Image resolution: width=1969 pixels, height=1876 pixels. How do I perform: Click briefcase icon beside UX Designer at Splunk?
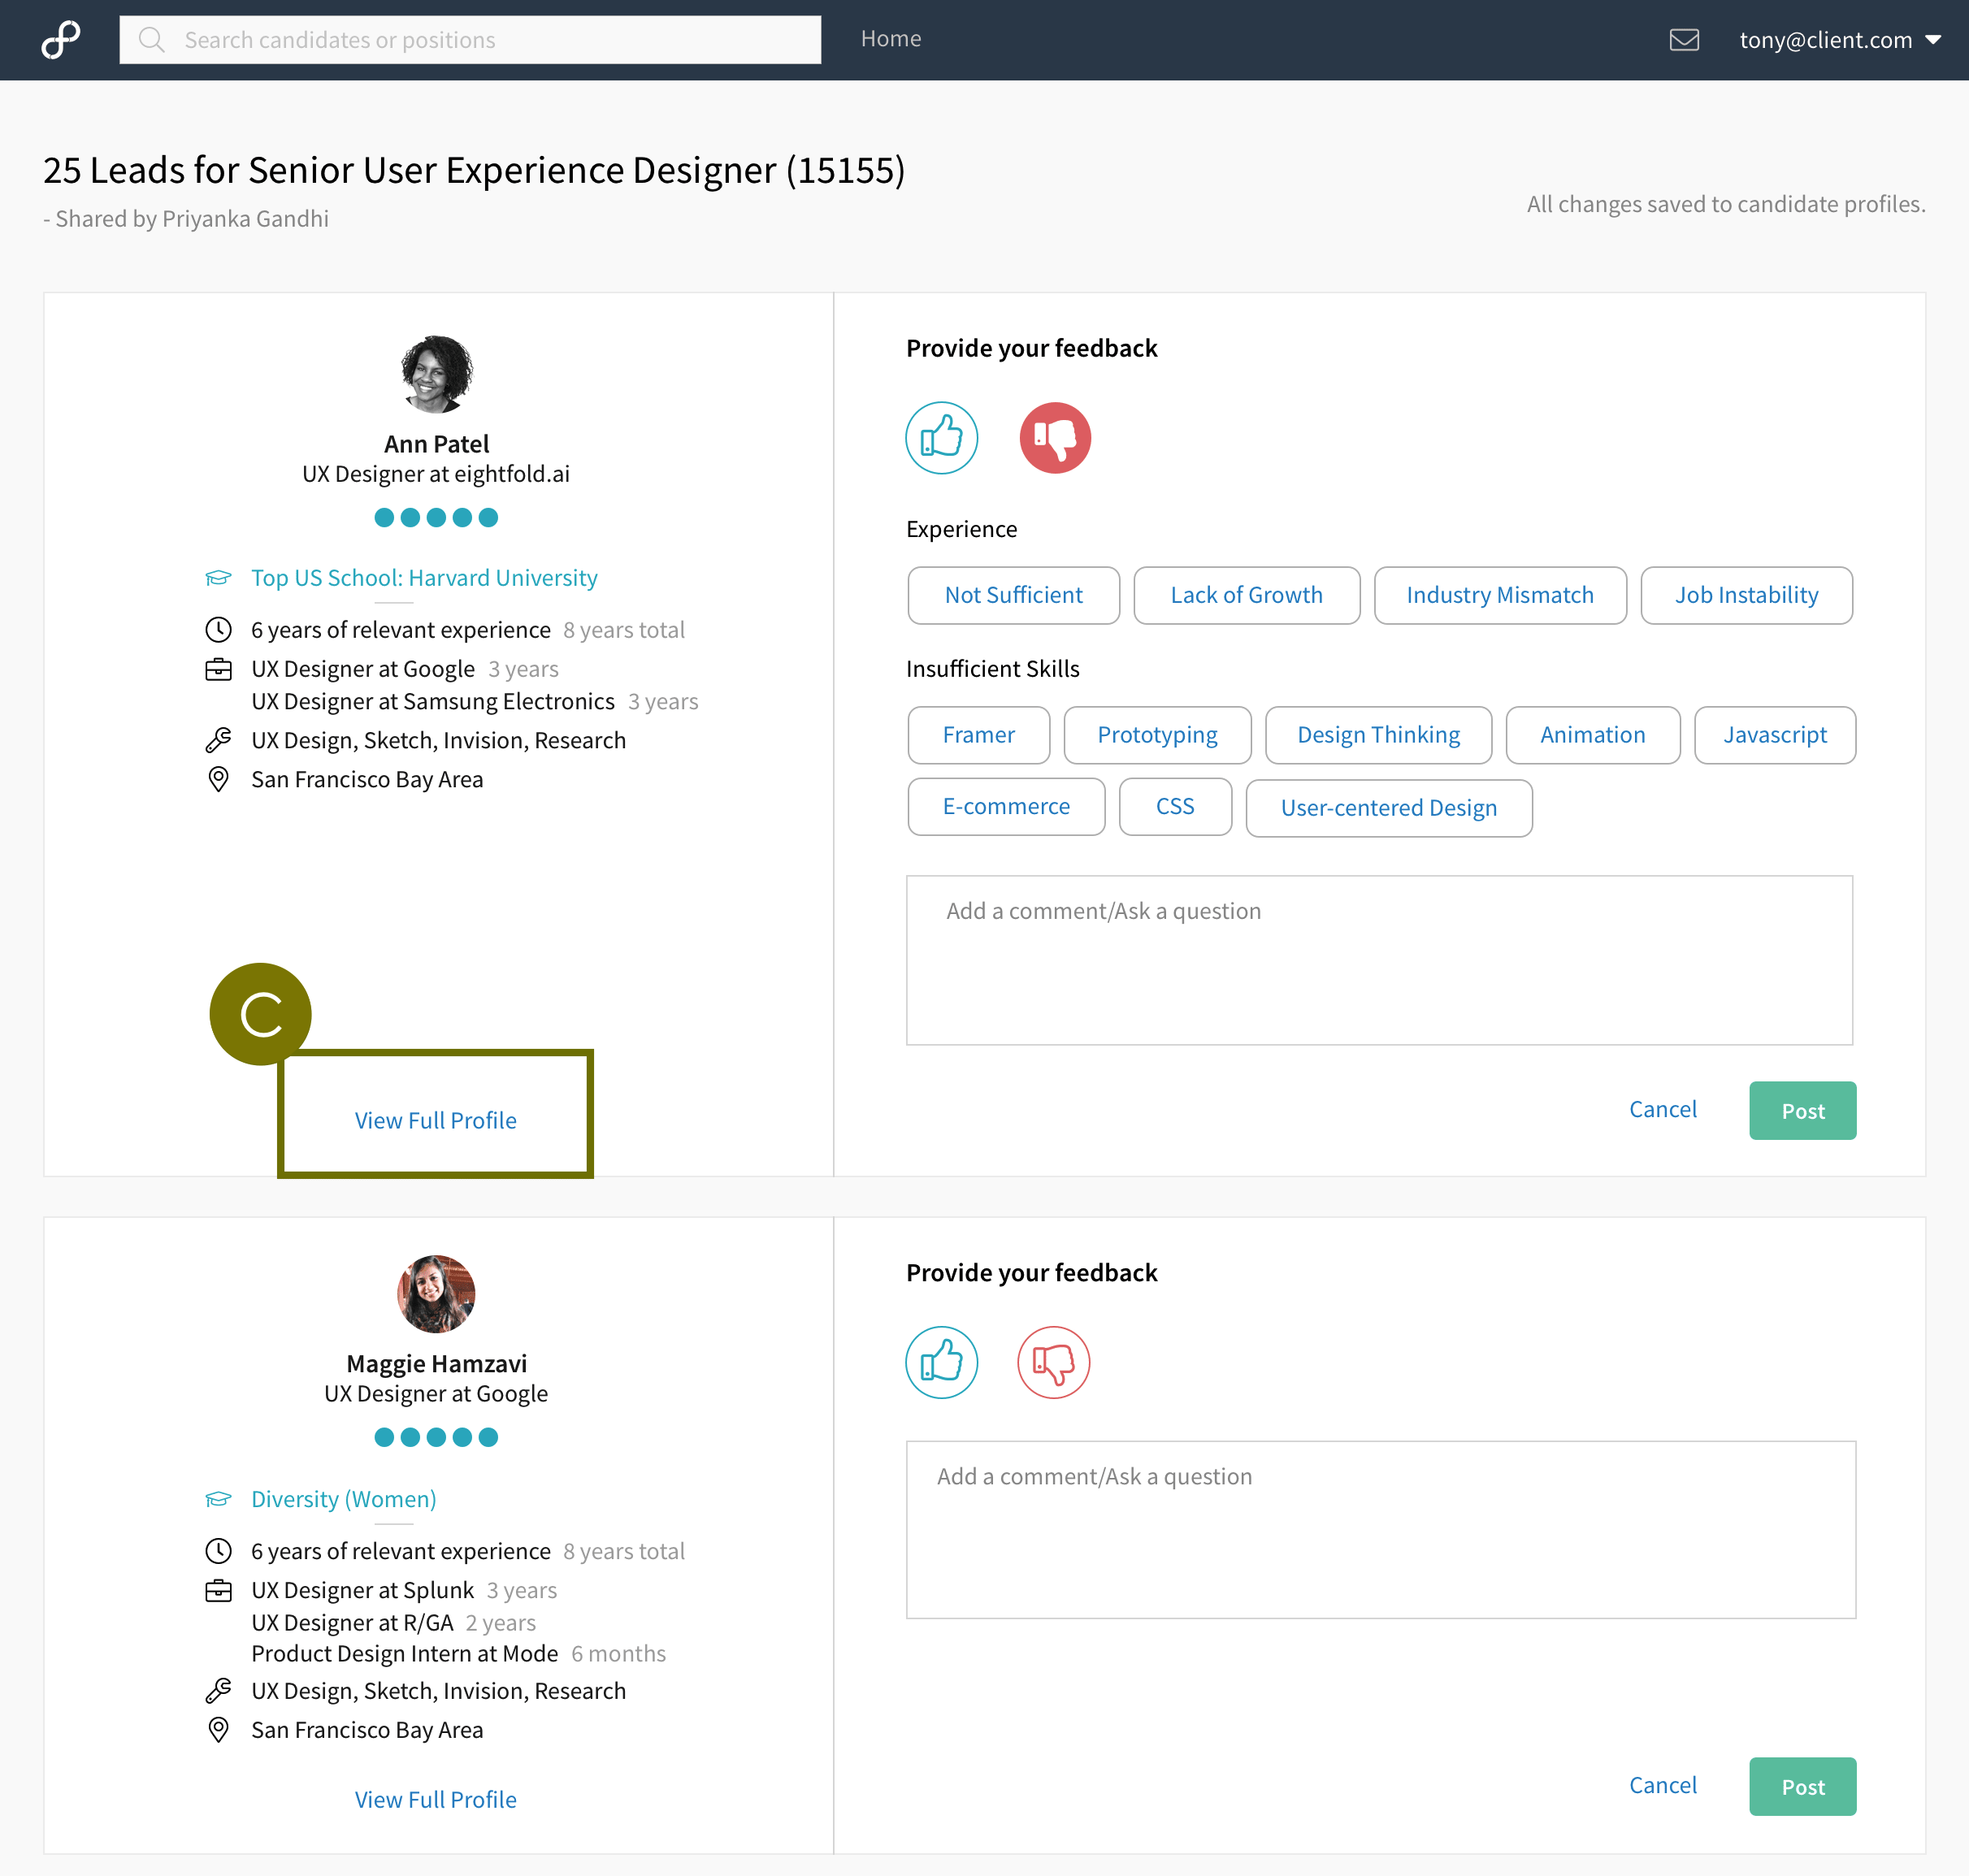(x=218, y=1590)
